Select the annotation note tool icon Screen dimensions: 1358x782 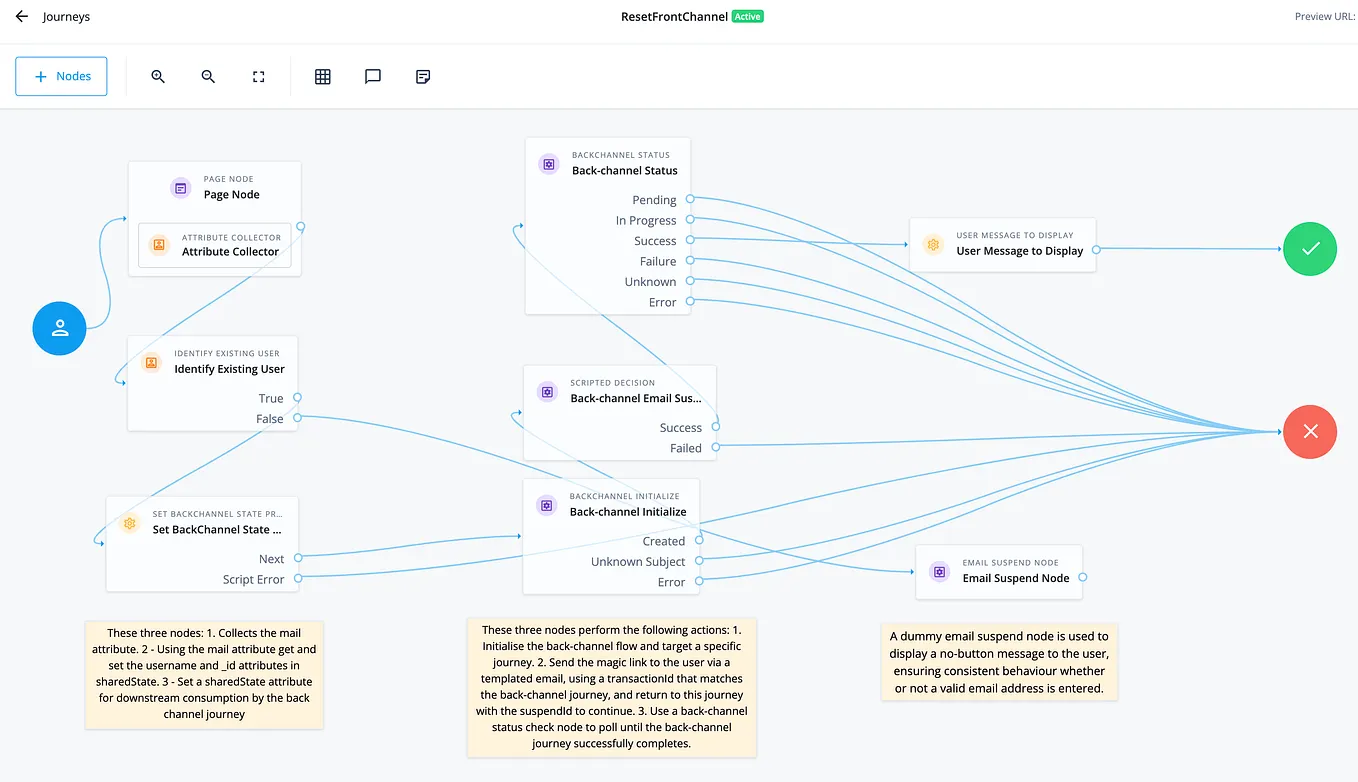pos(422,76)
